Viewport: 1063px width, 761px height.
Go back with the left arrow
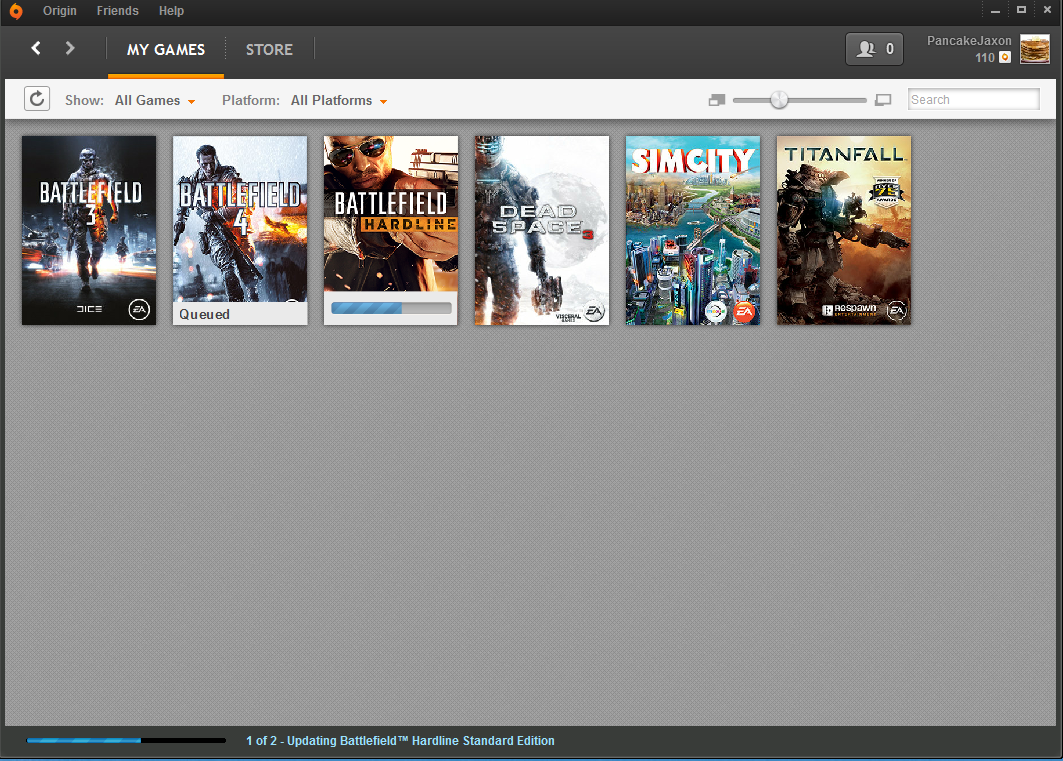point(36,48)
